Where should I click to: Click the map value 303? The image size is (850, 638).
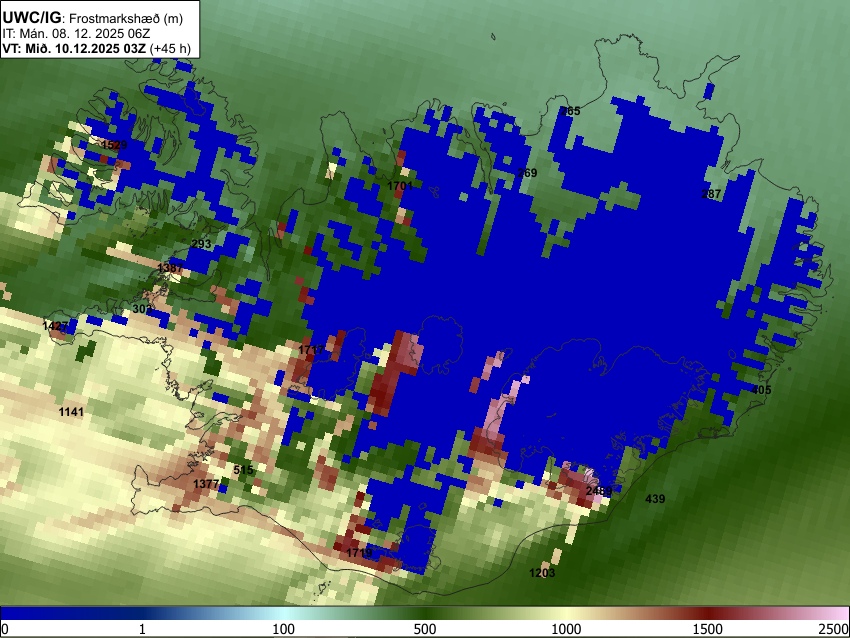[142, 309]
